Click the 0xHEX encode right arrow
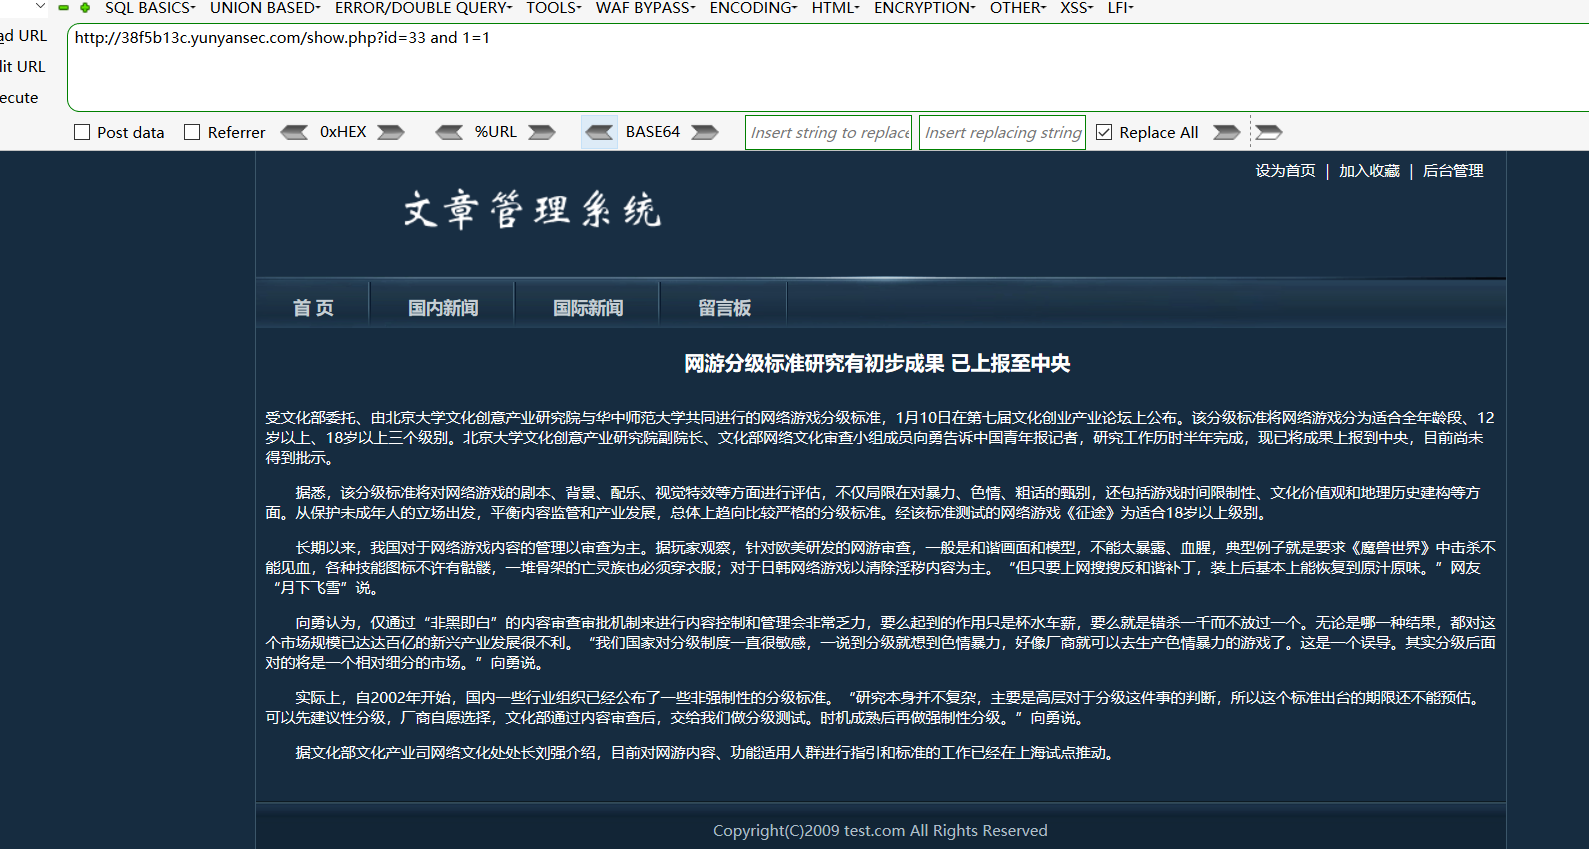 click(x=391, y=132)
